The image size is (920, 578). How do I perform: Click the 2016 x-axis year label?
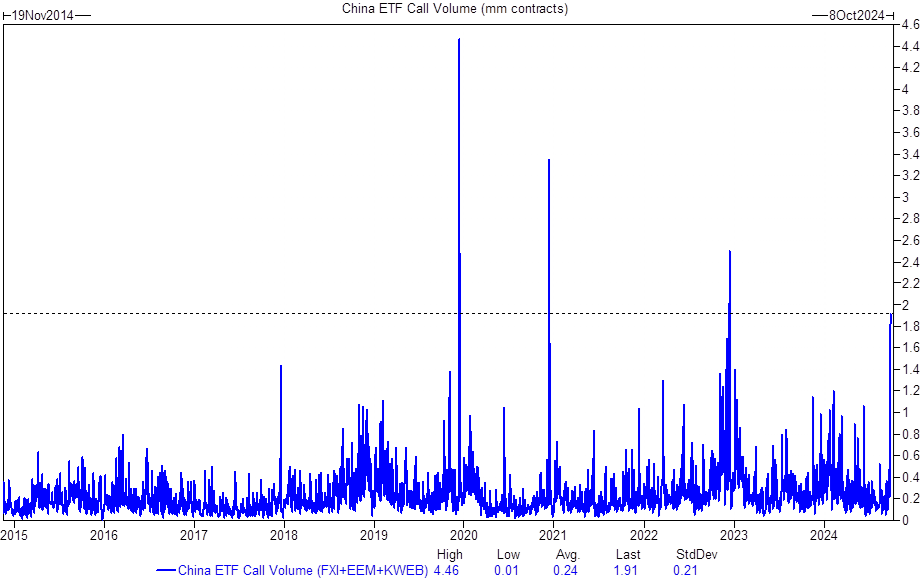click(x=104, y=535)
